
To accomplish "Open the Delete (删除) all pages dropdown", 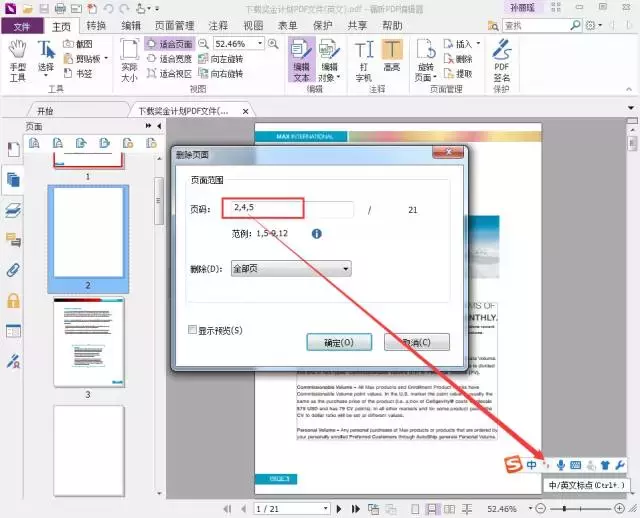I will (x=291, y=269).
